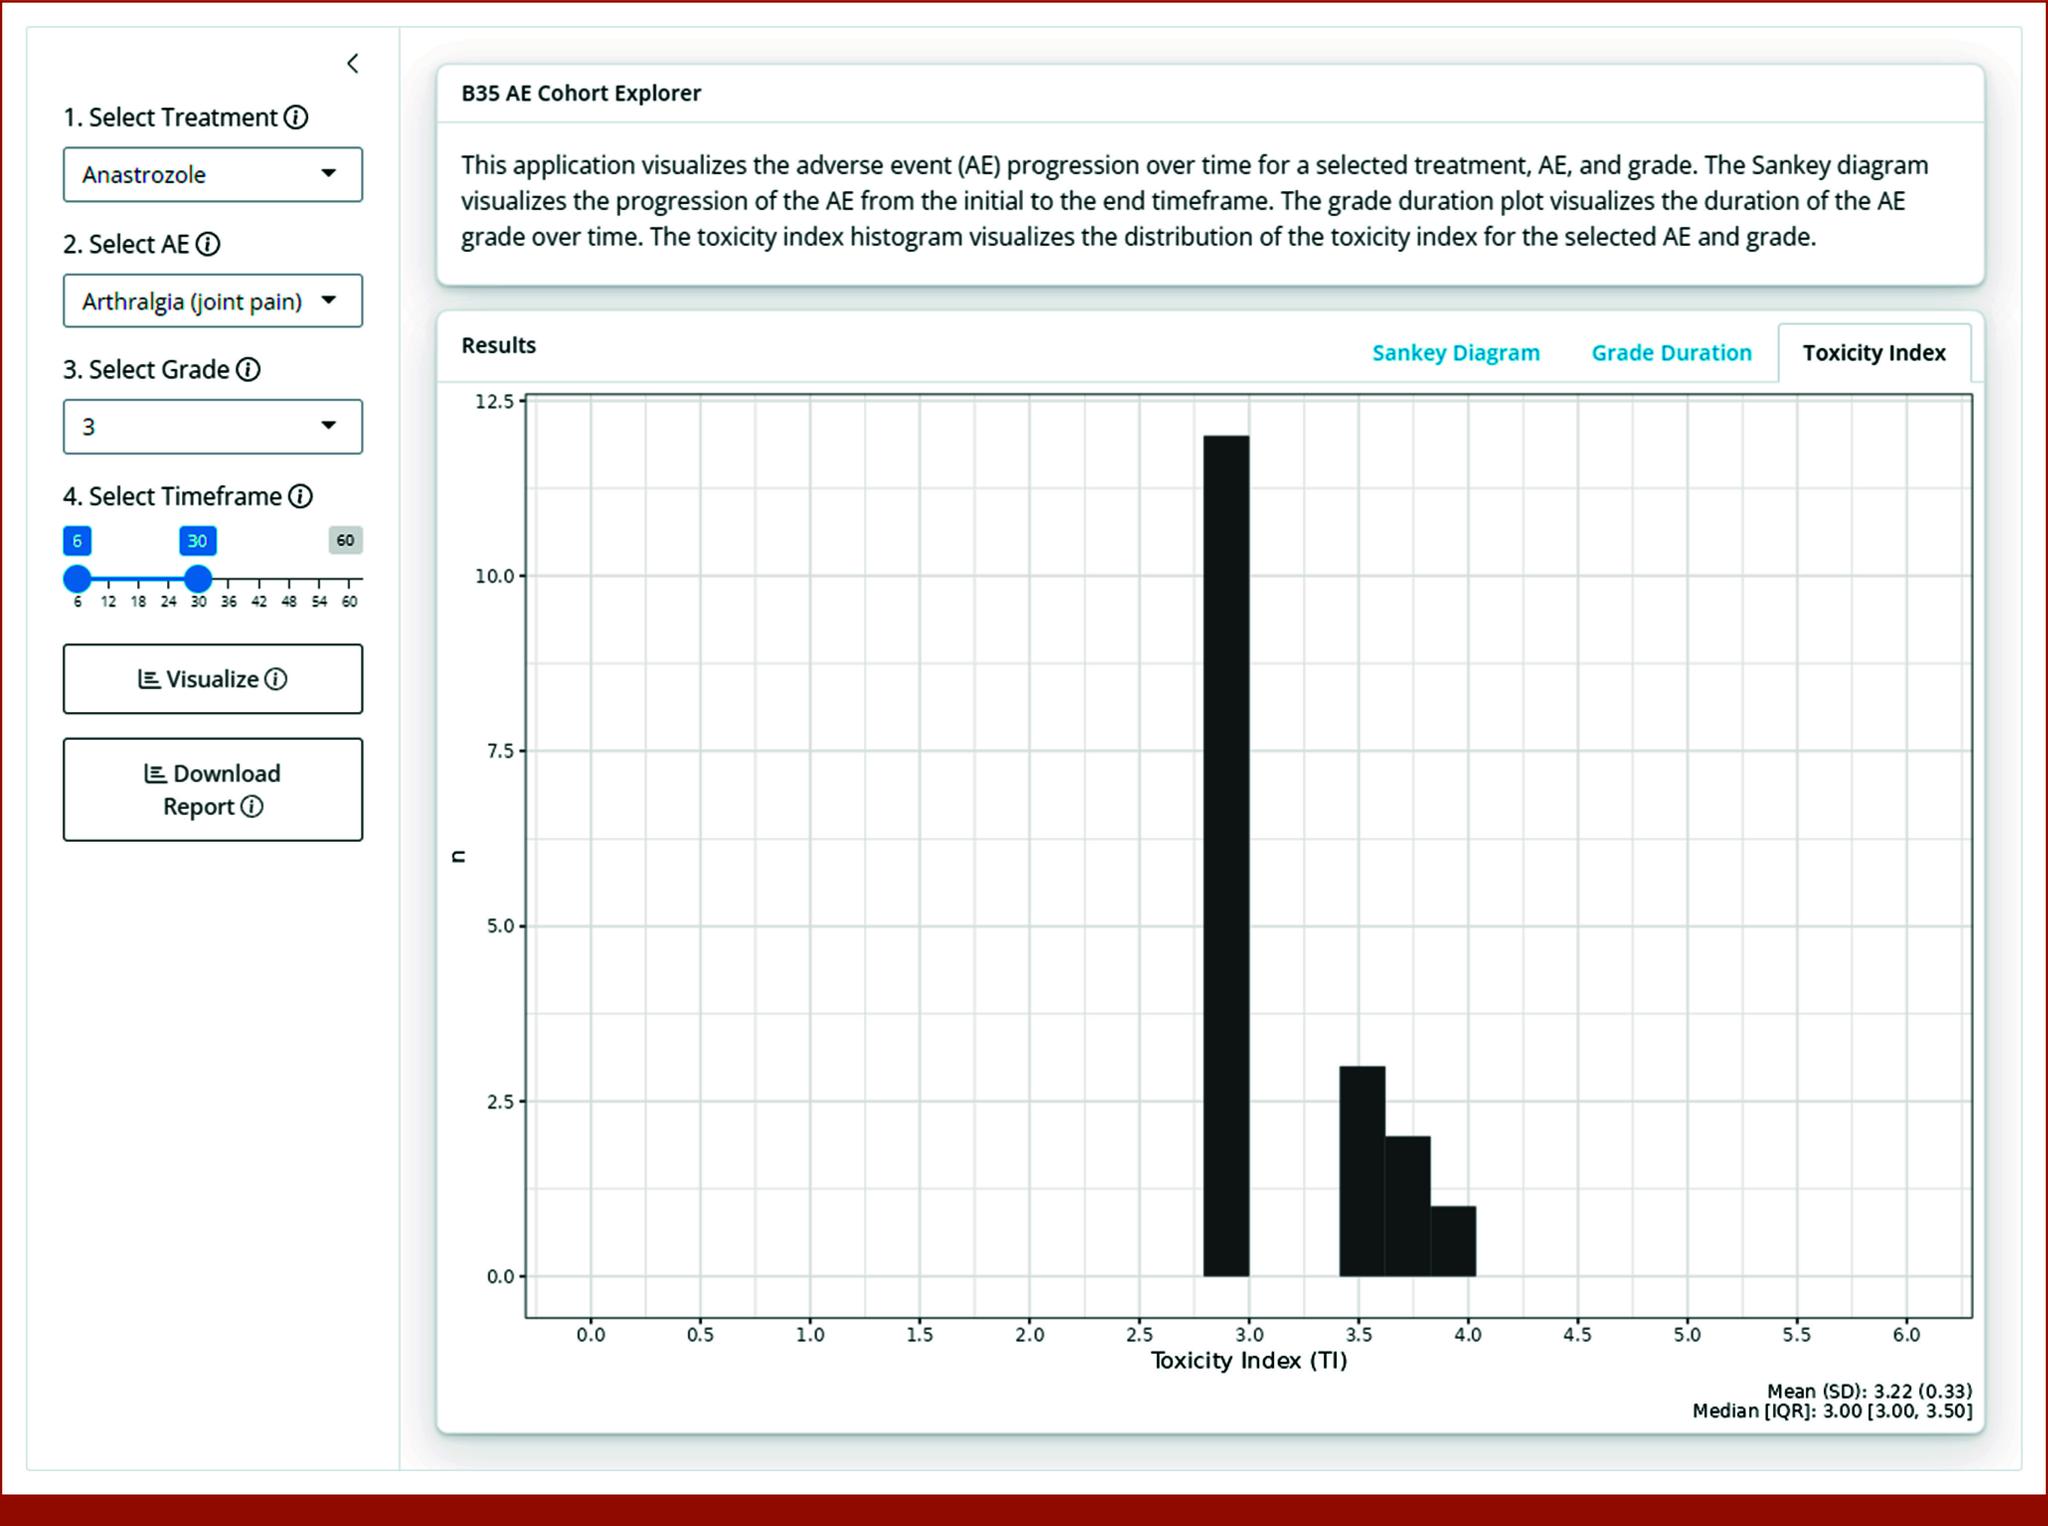The image size is (2048, 1526).
Task: Click the 1. Select Treatment label
Action: [x=170, y=117]
